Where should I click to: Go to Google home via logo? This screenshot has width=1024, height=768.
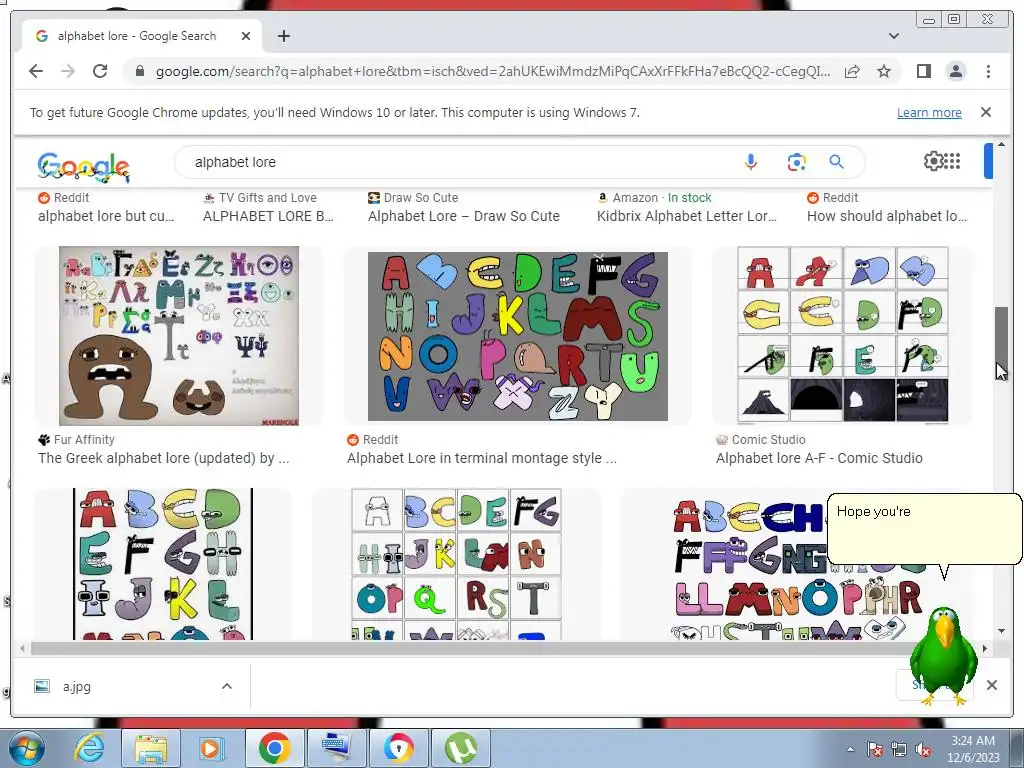84,166
